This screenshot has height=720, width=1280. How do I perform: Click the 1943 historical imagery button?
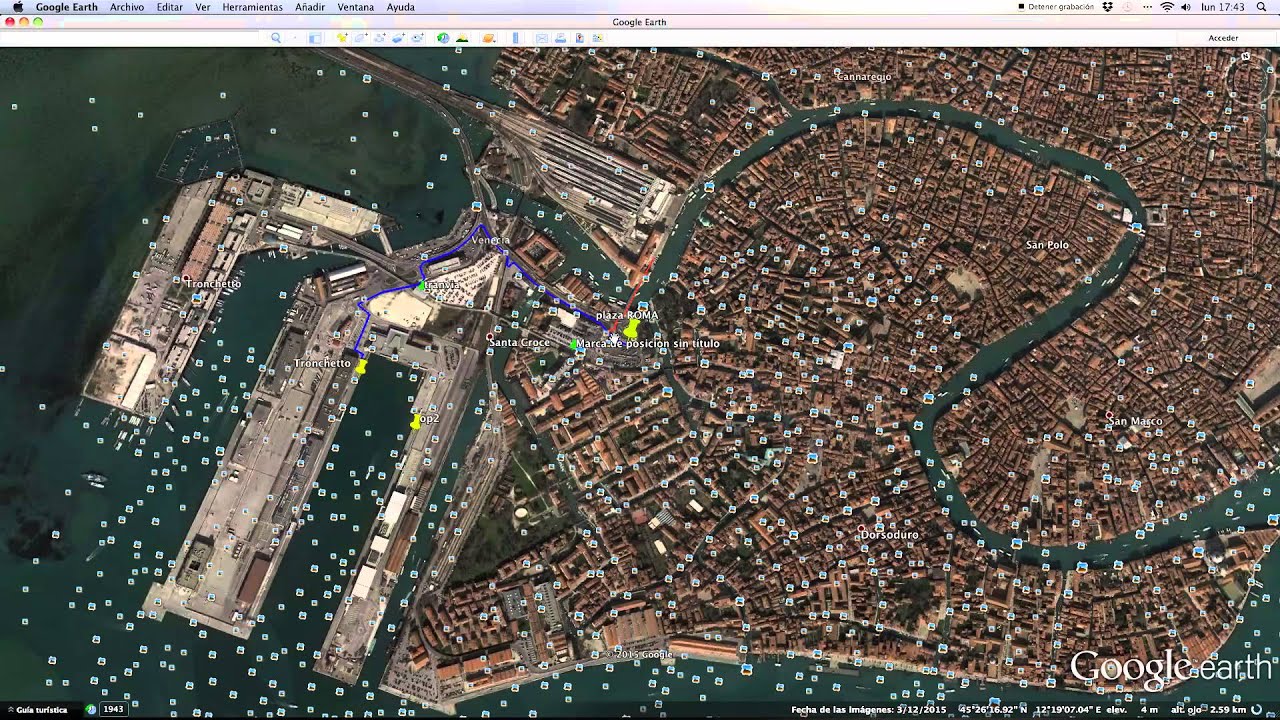(113, 709)
